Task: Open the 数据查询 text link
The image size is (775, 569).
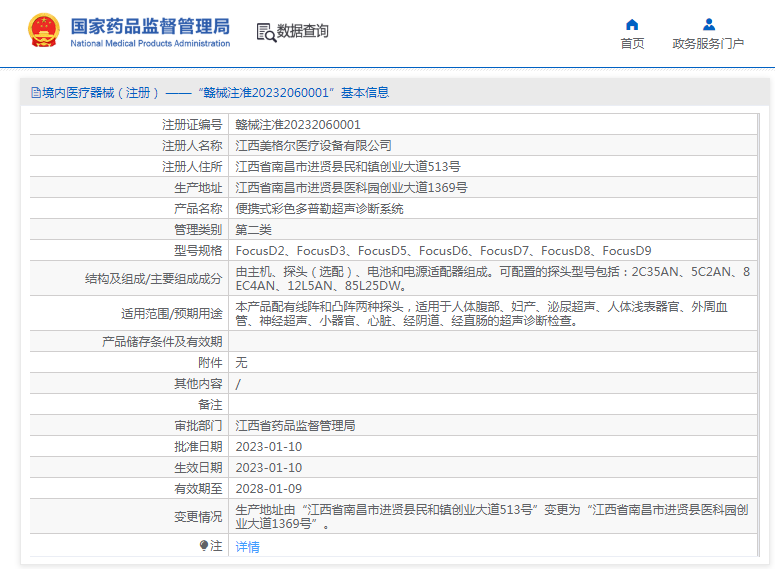Action: pos(303,32)
